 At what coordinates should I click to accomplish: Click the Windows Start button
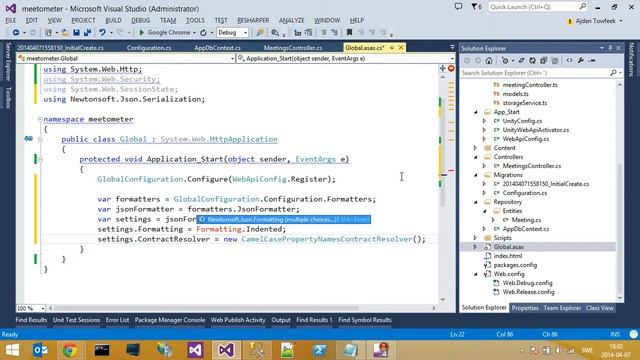(x=12, y=350)
